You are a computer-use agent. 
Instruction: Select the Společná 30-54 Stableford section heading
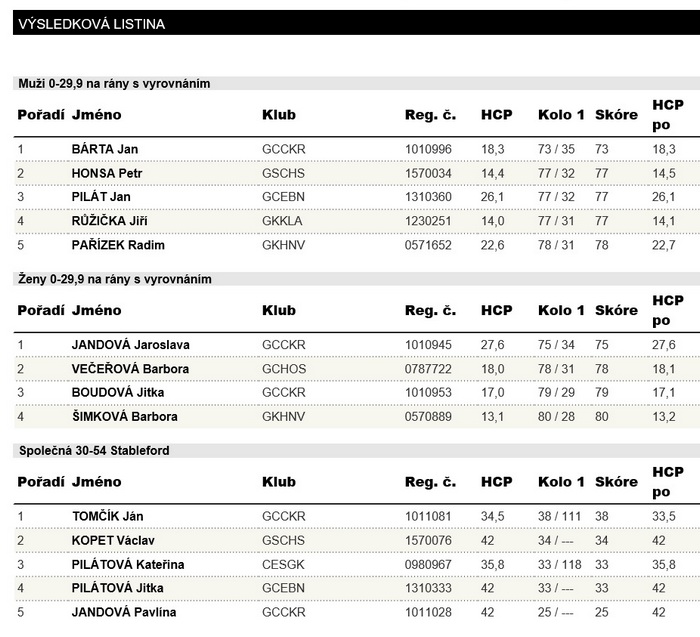[x=94, y=450]
